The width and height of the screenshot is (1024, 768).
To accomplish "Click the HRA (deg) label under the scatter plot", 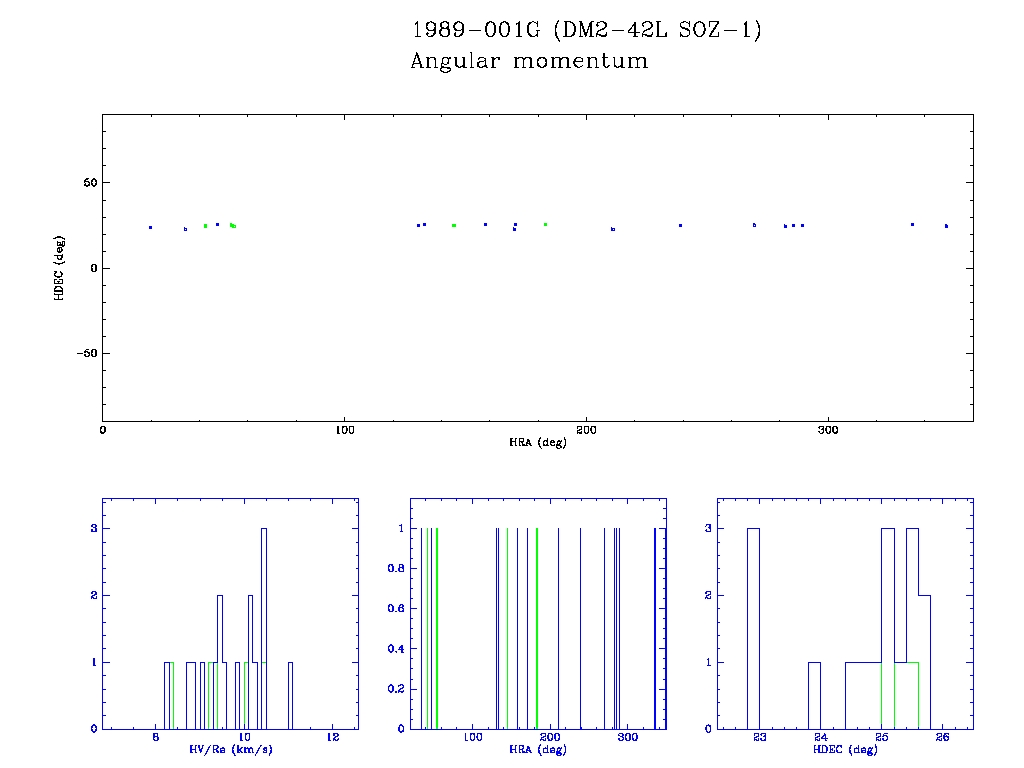I will [538, 442].
